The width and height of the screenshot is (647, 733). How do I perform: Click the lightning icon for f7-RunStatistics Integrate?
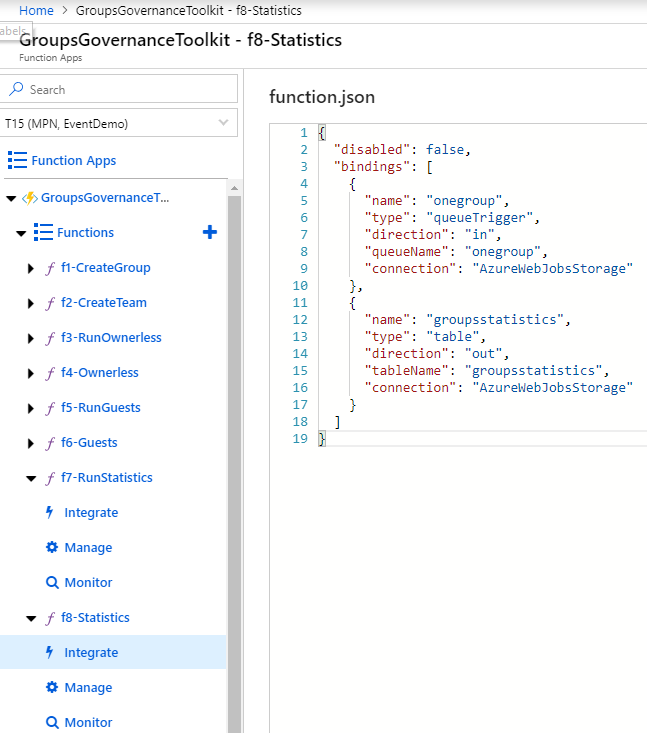pos(50,512)
